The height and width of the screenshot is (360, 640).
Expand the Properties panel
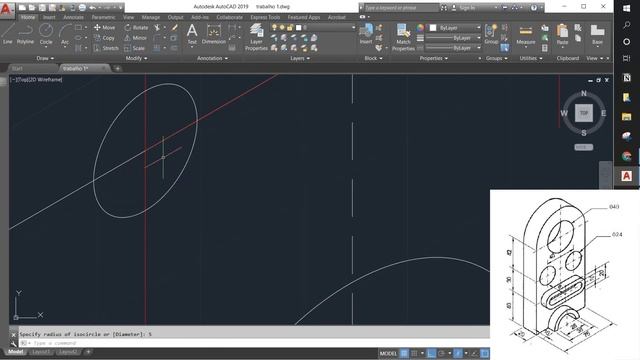[433, 58]
